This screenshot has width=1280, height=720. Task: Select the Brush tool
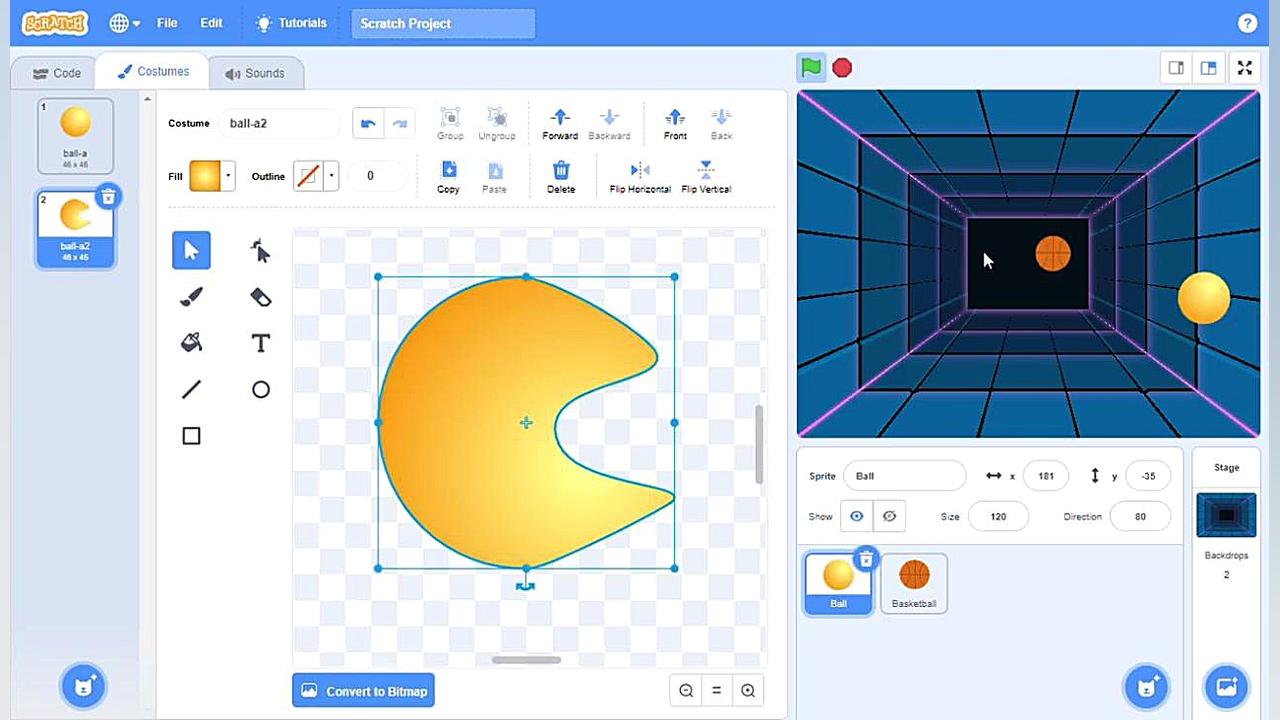pyautogui.click(x=191, y=297)
